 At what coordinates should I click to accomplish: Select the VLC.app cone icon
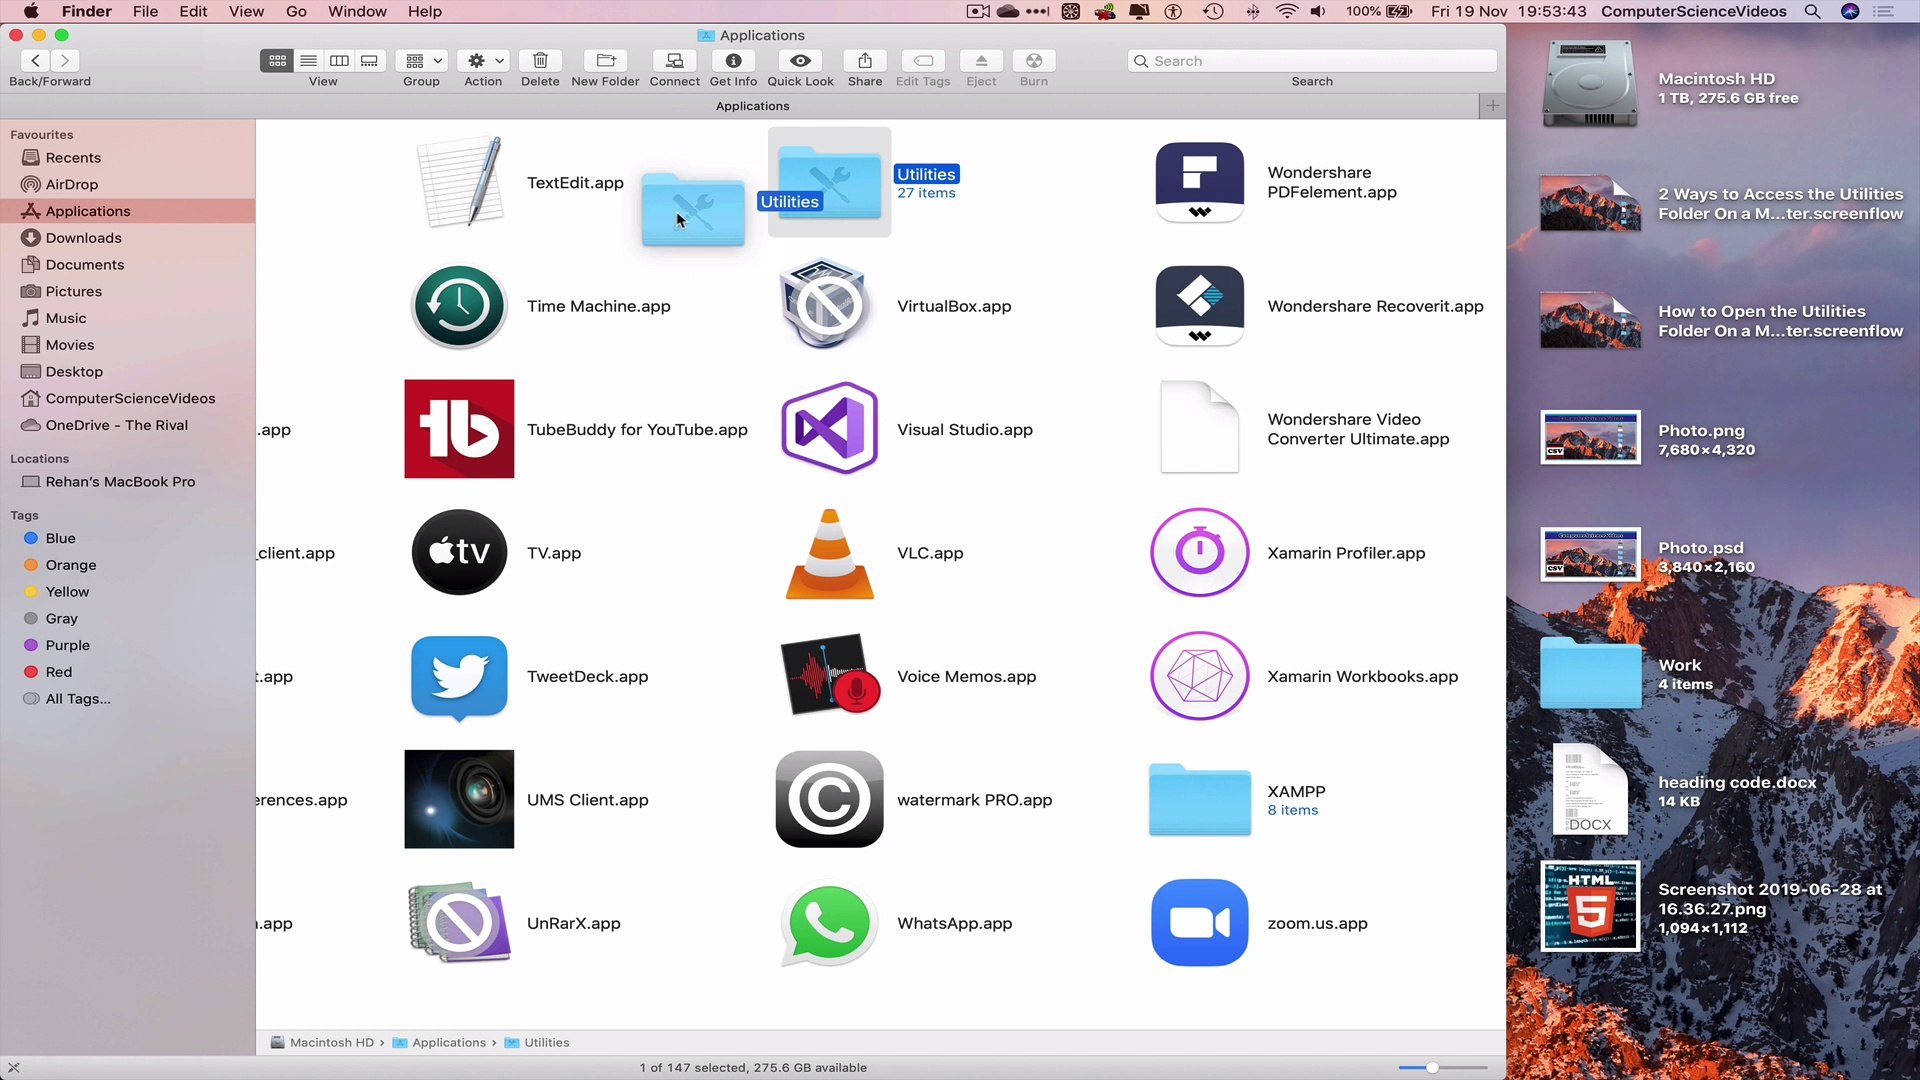829,553
